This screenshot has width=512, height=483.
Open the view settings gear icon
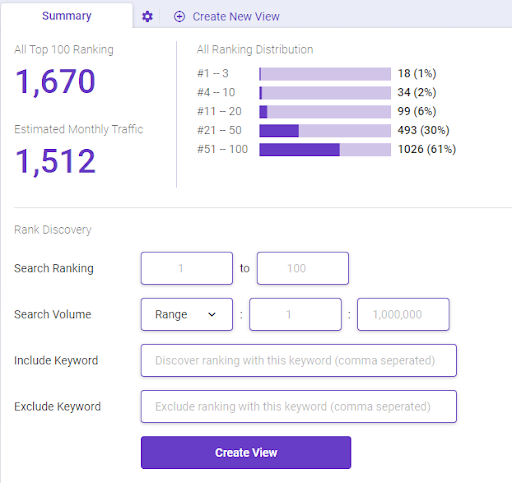coord(147,16)
